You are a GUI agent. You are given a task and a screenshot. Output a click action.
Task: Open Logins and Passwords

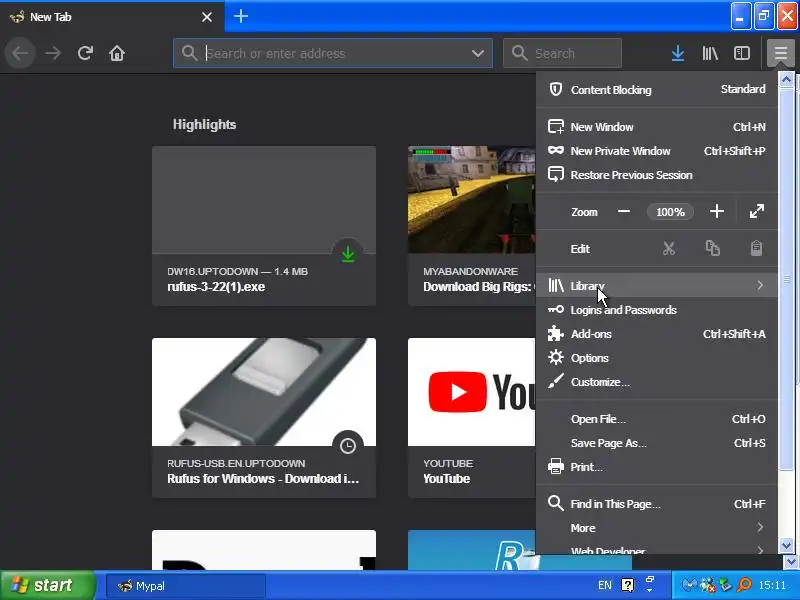tap(657, 310)
